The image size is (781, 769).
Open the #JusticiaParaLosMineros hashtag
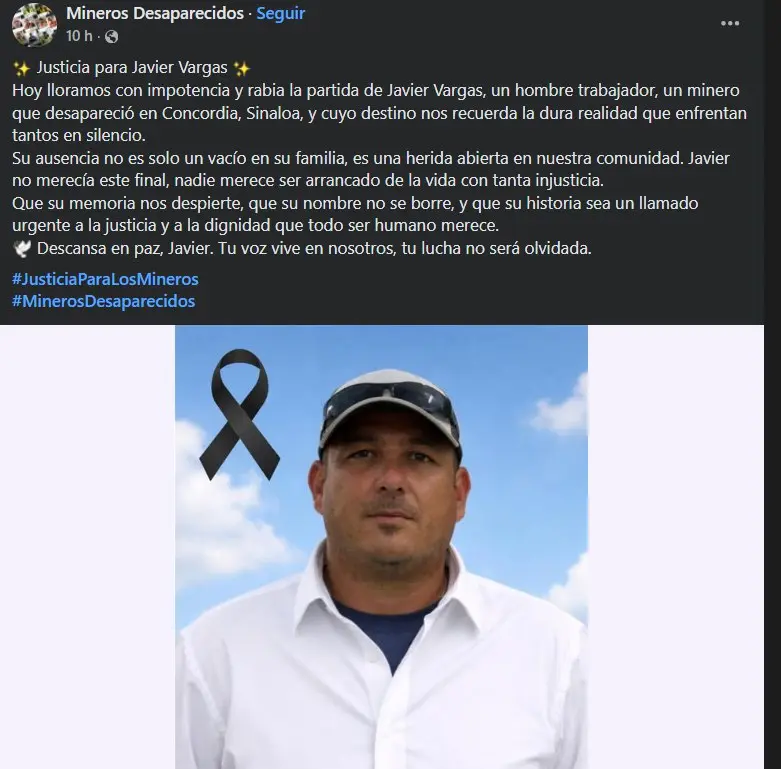[x=105, y=279]
